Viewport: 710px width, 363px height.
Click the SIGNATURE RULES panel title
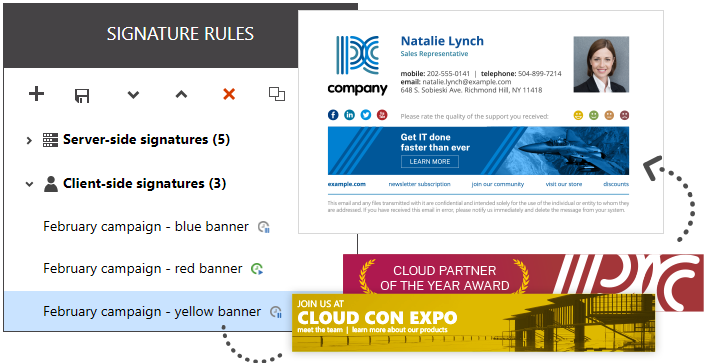(x=180, y=34)
